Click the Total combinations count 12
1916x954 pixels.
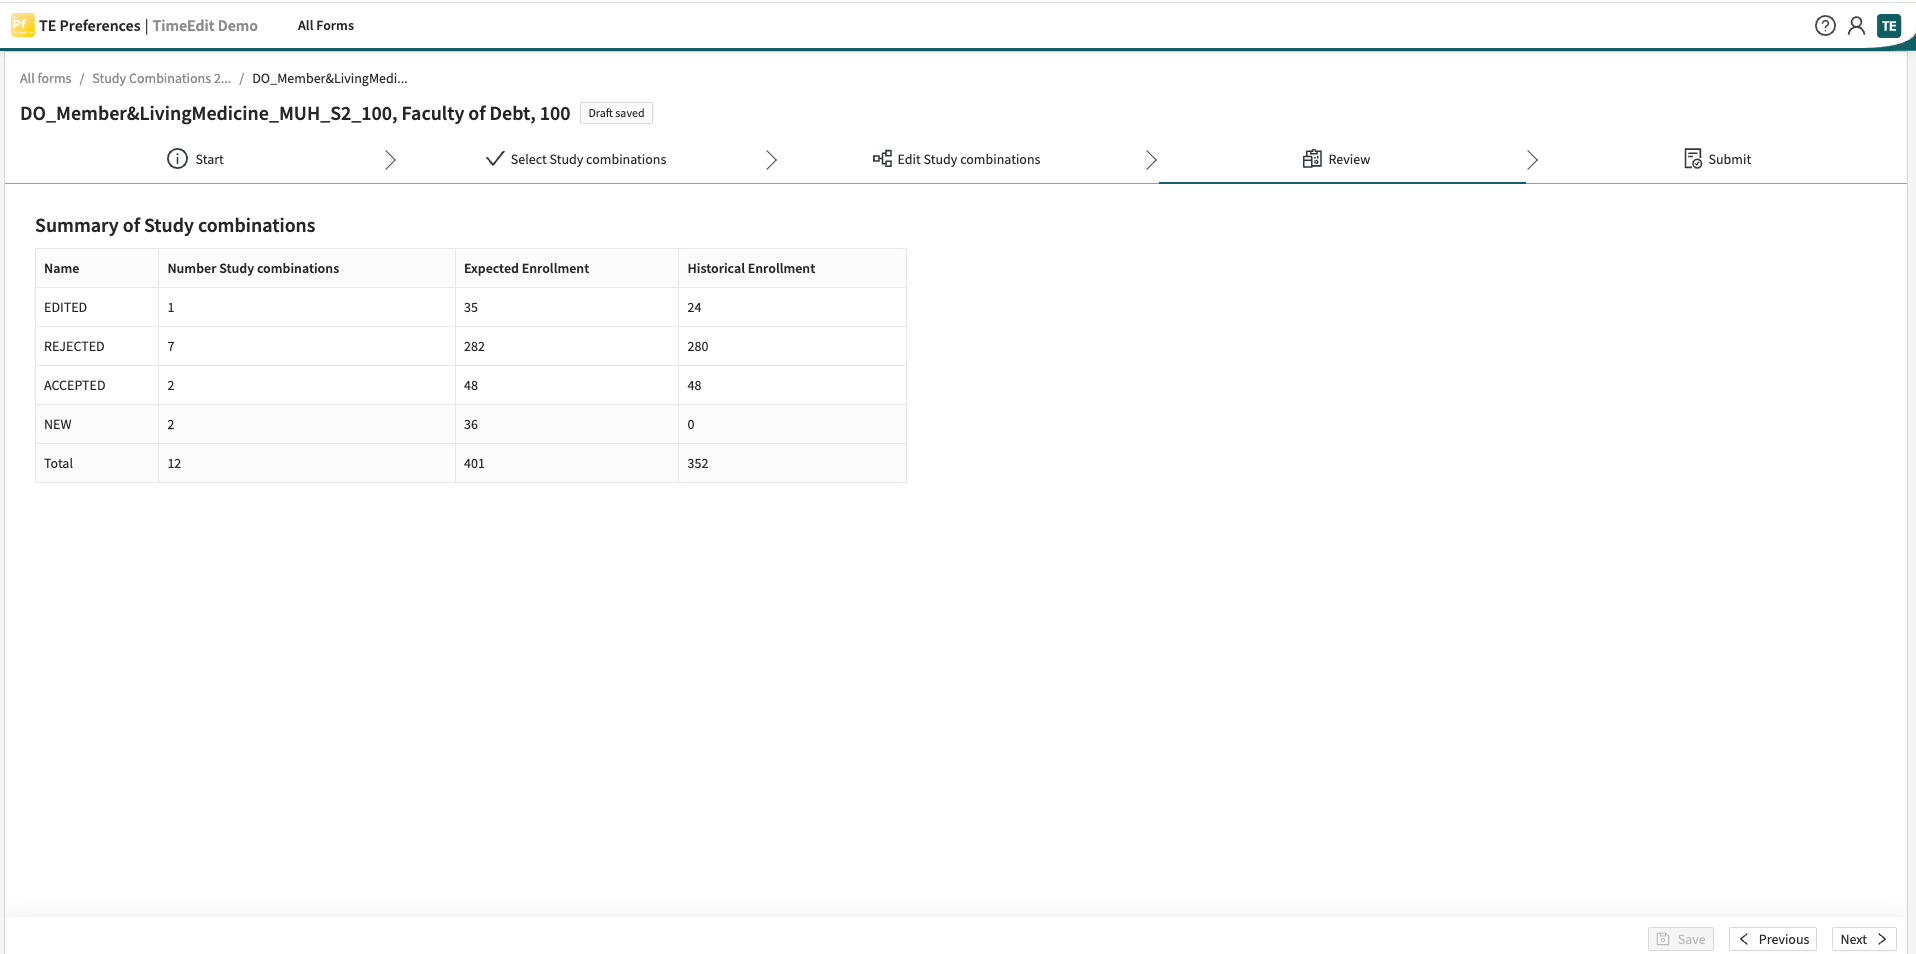[x=174, y=463]
